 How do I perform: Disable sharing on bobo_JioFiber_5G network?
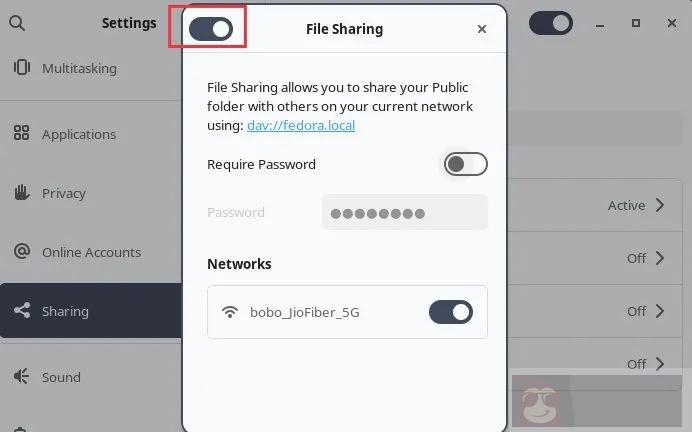(451, 312)
